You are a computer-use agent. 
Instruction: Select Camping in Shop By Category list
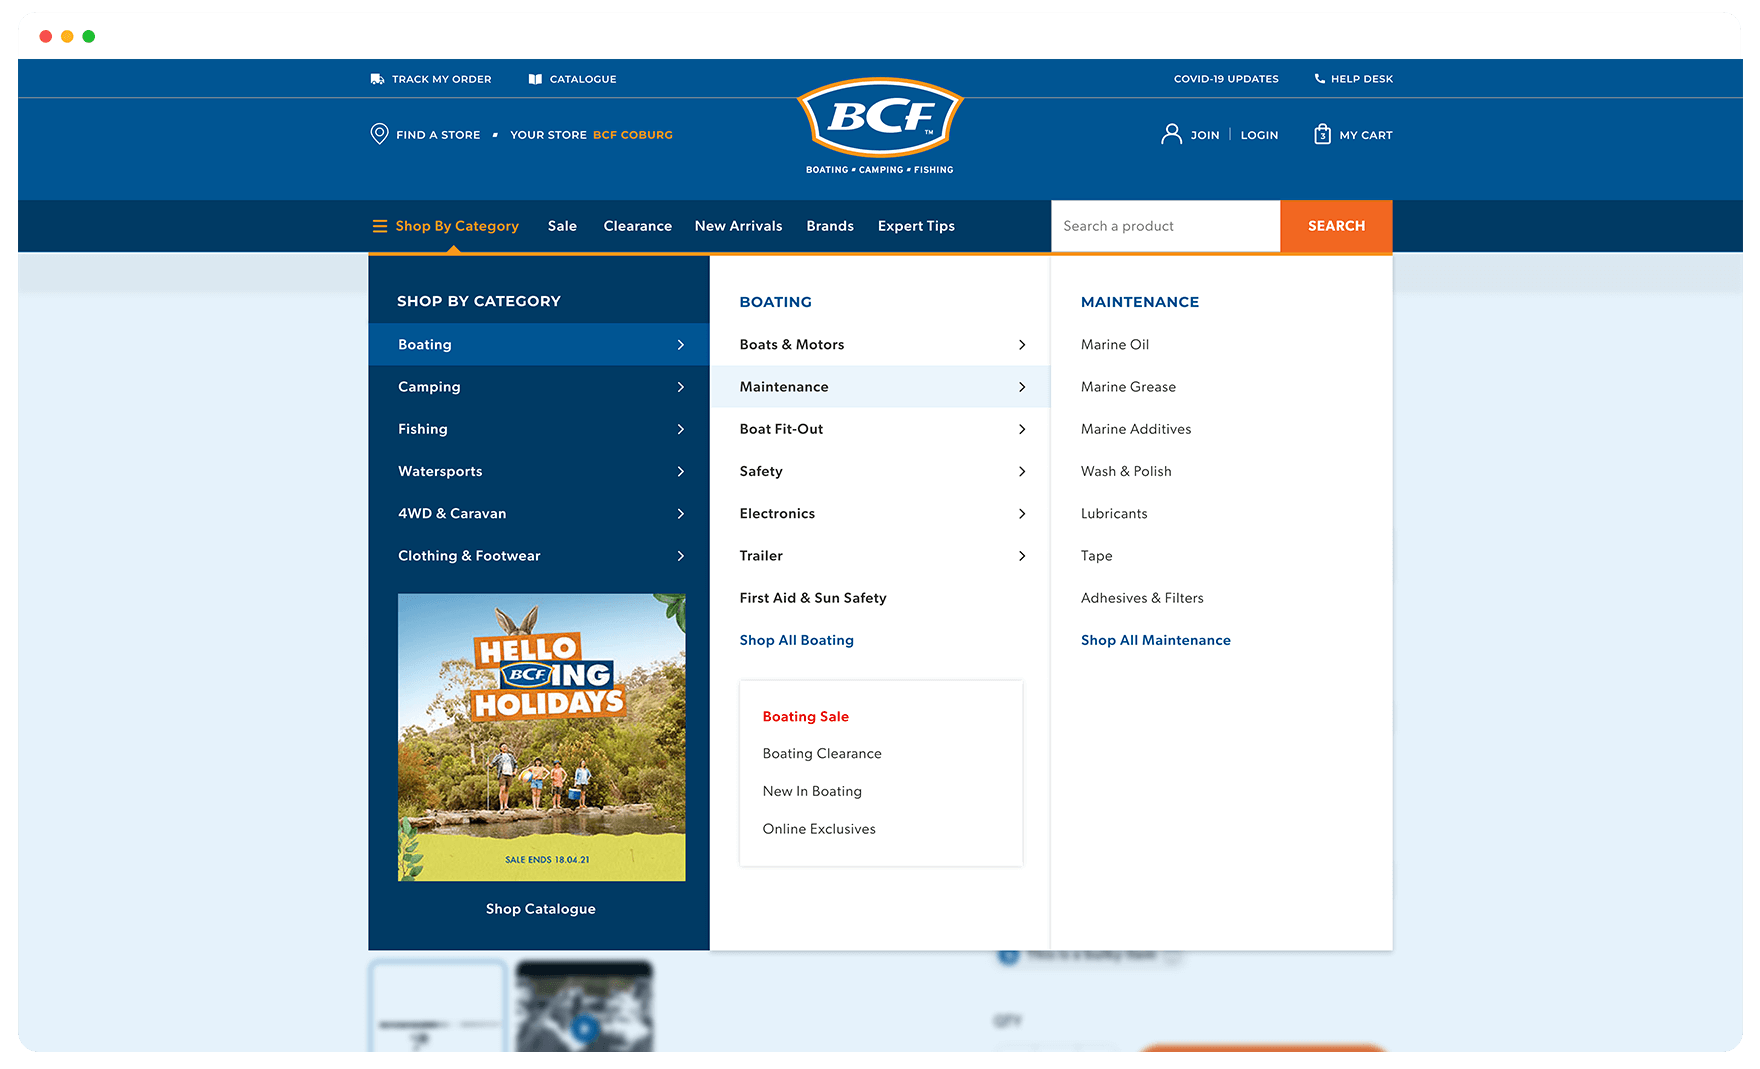pos(539,387)
